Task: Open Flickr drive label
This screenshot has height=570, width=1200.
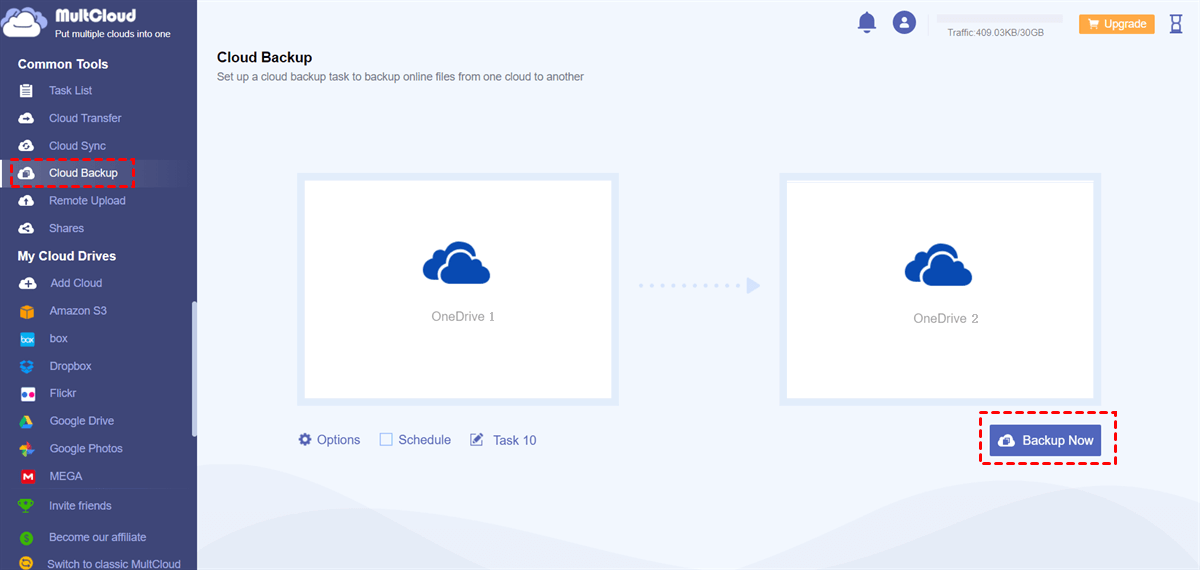Action: click(63, 394)
